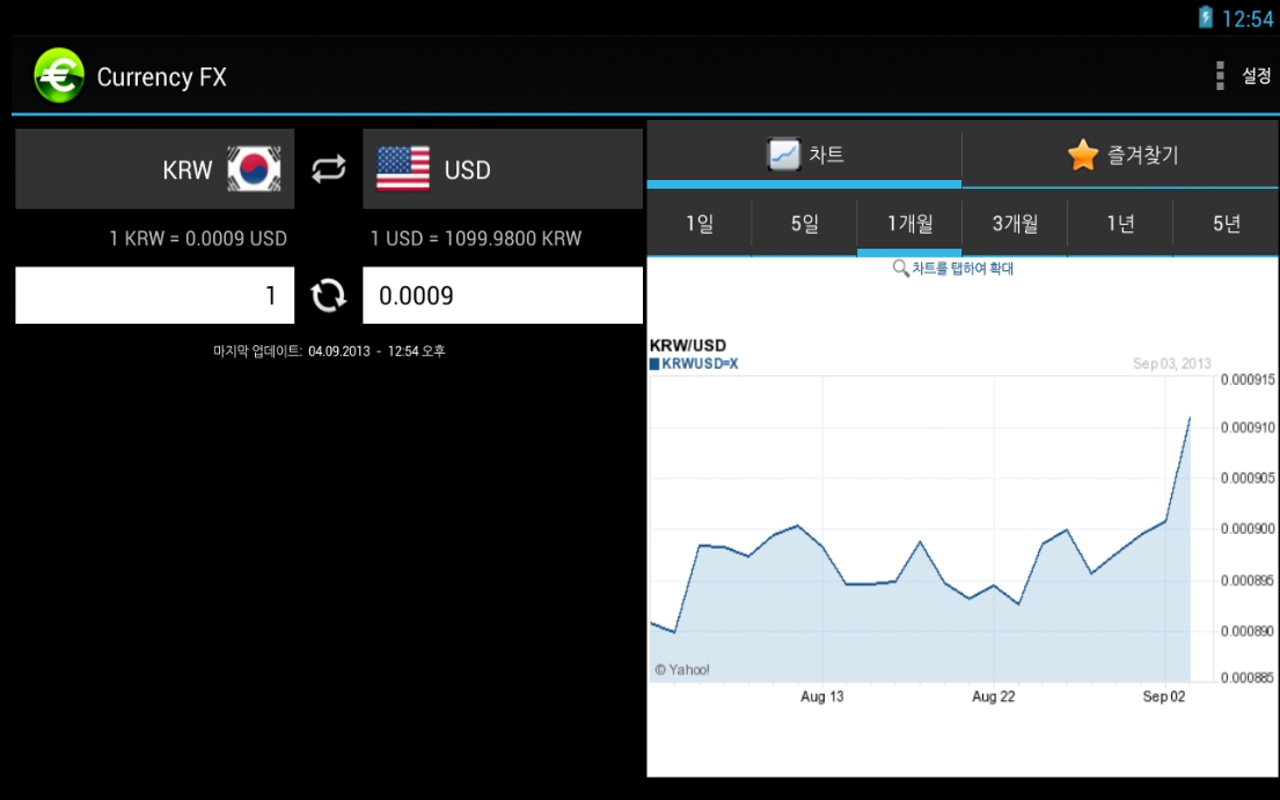This screenshot has height=800, width=1280.
Task: Tap the Currency FX euro app icon
Action: 59,76
